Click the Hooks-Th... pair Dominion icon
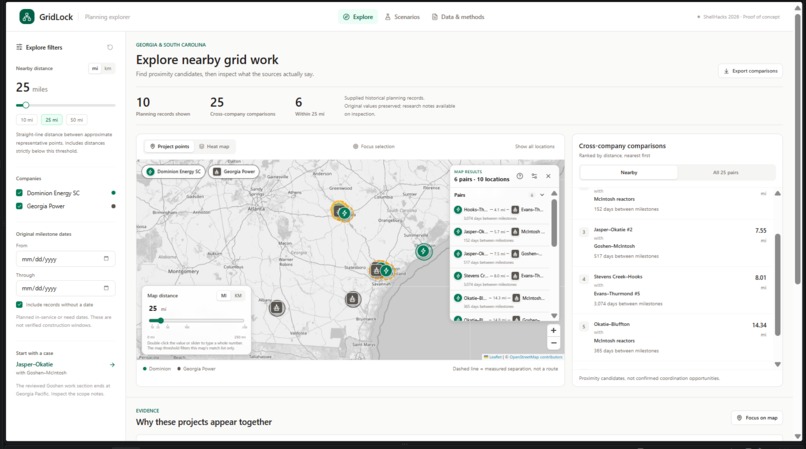Image resolution: width=806 pixels, height=449 pixels. pyautogui.click(x=457, y=210)
